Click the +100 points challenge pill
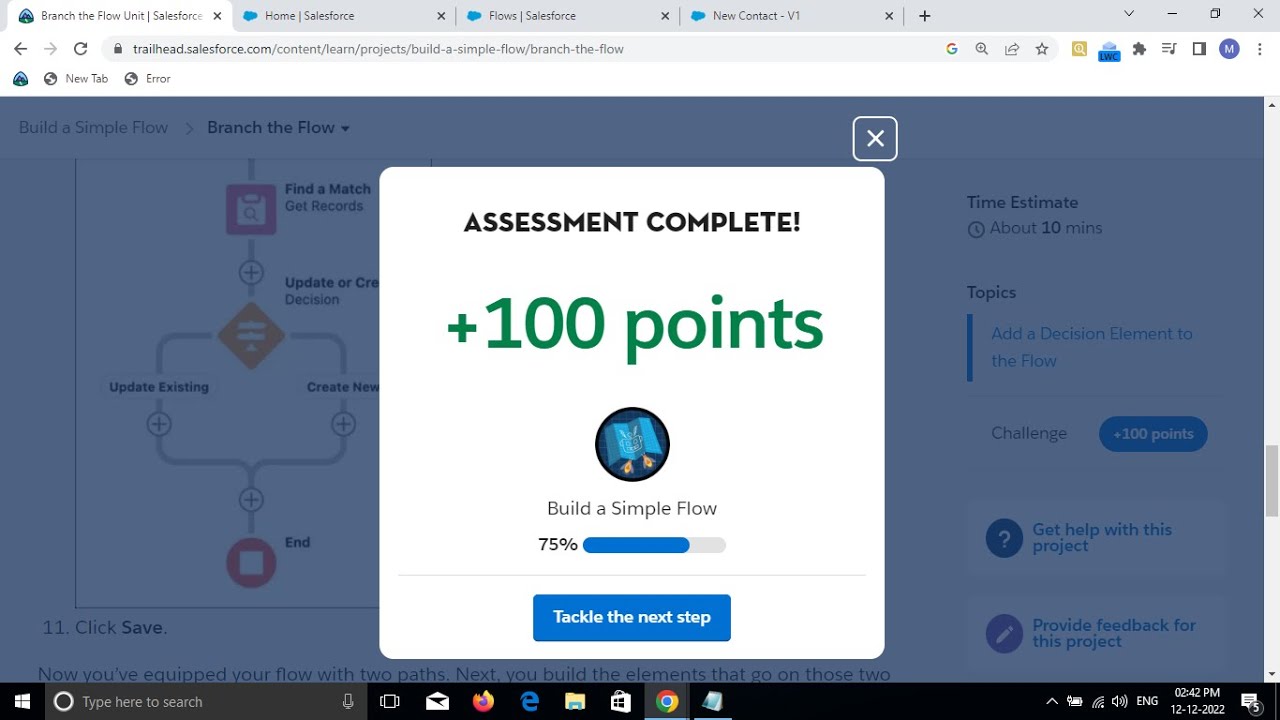The height and width of the screenshot is (720, 1280). pyautogui.click(x=1153, y=434)
